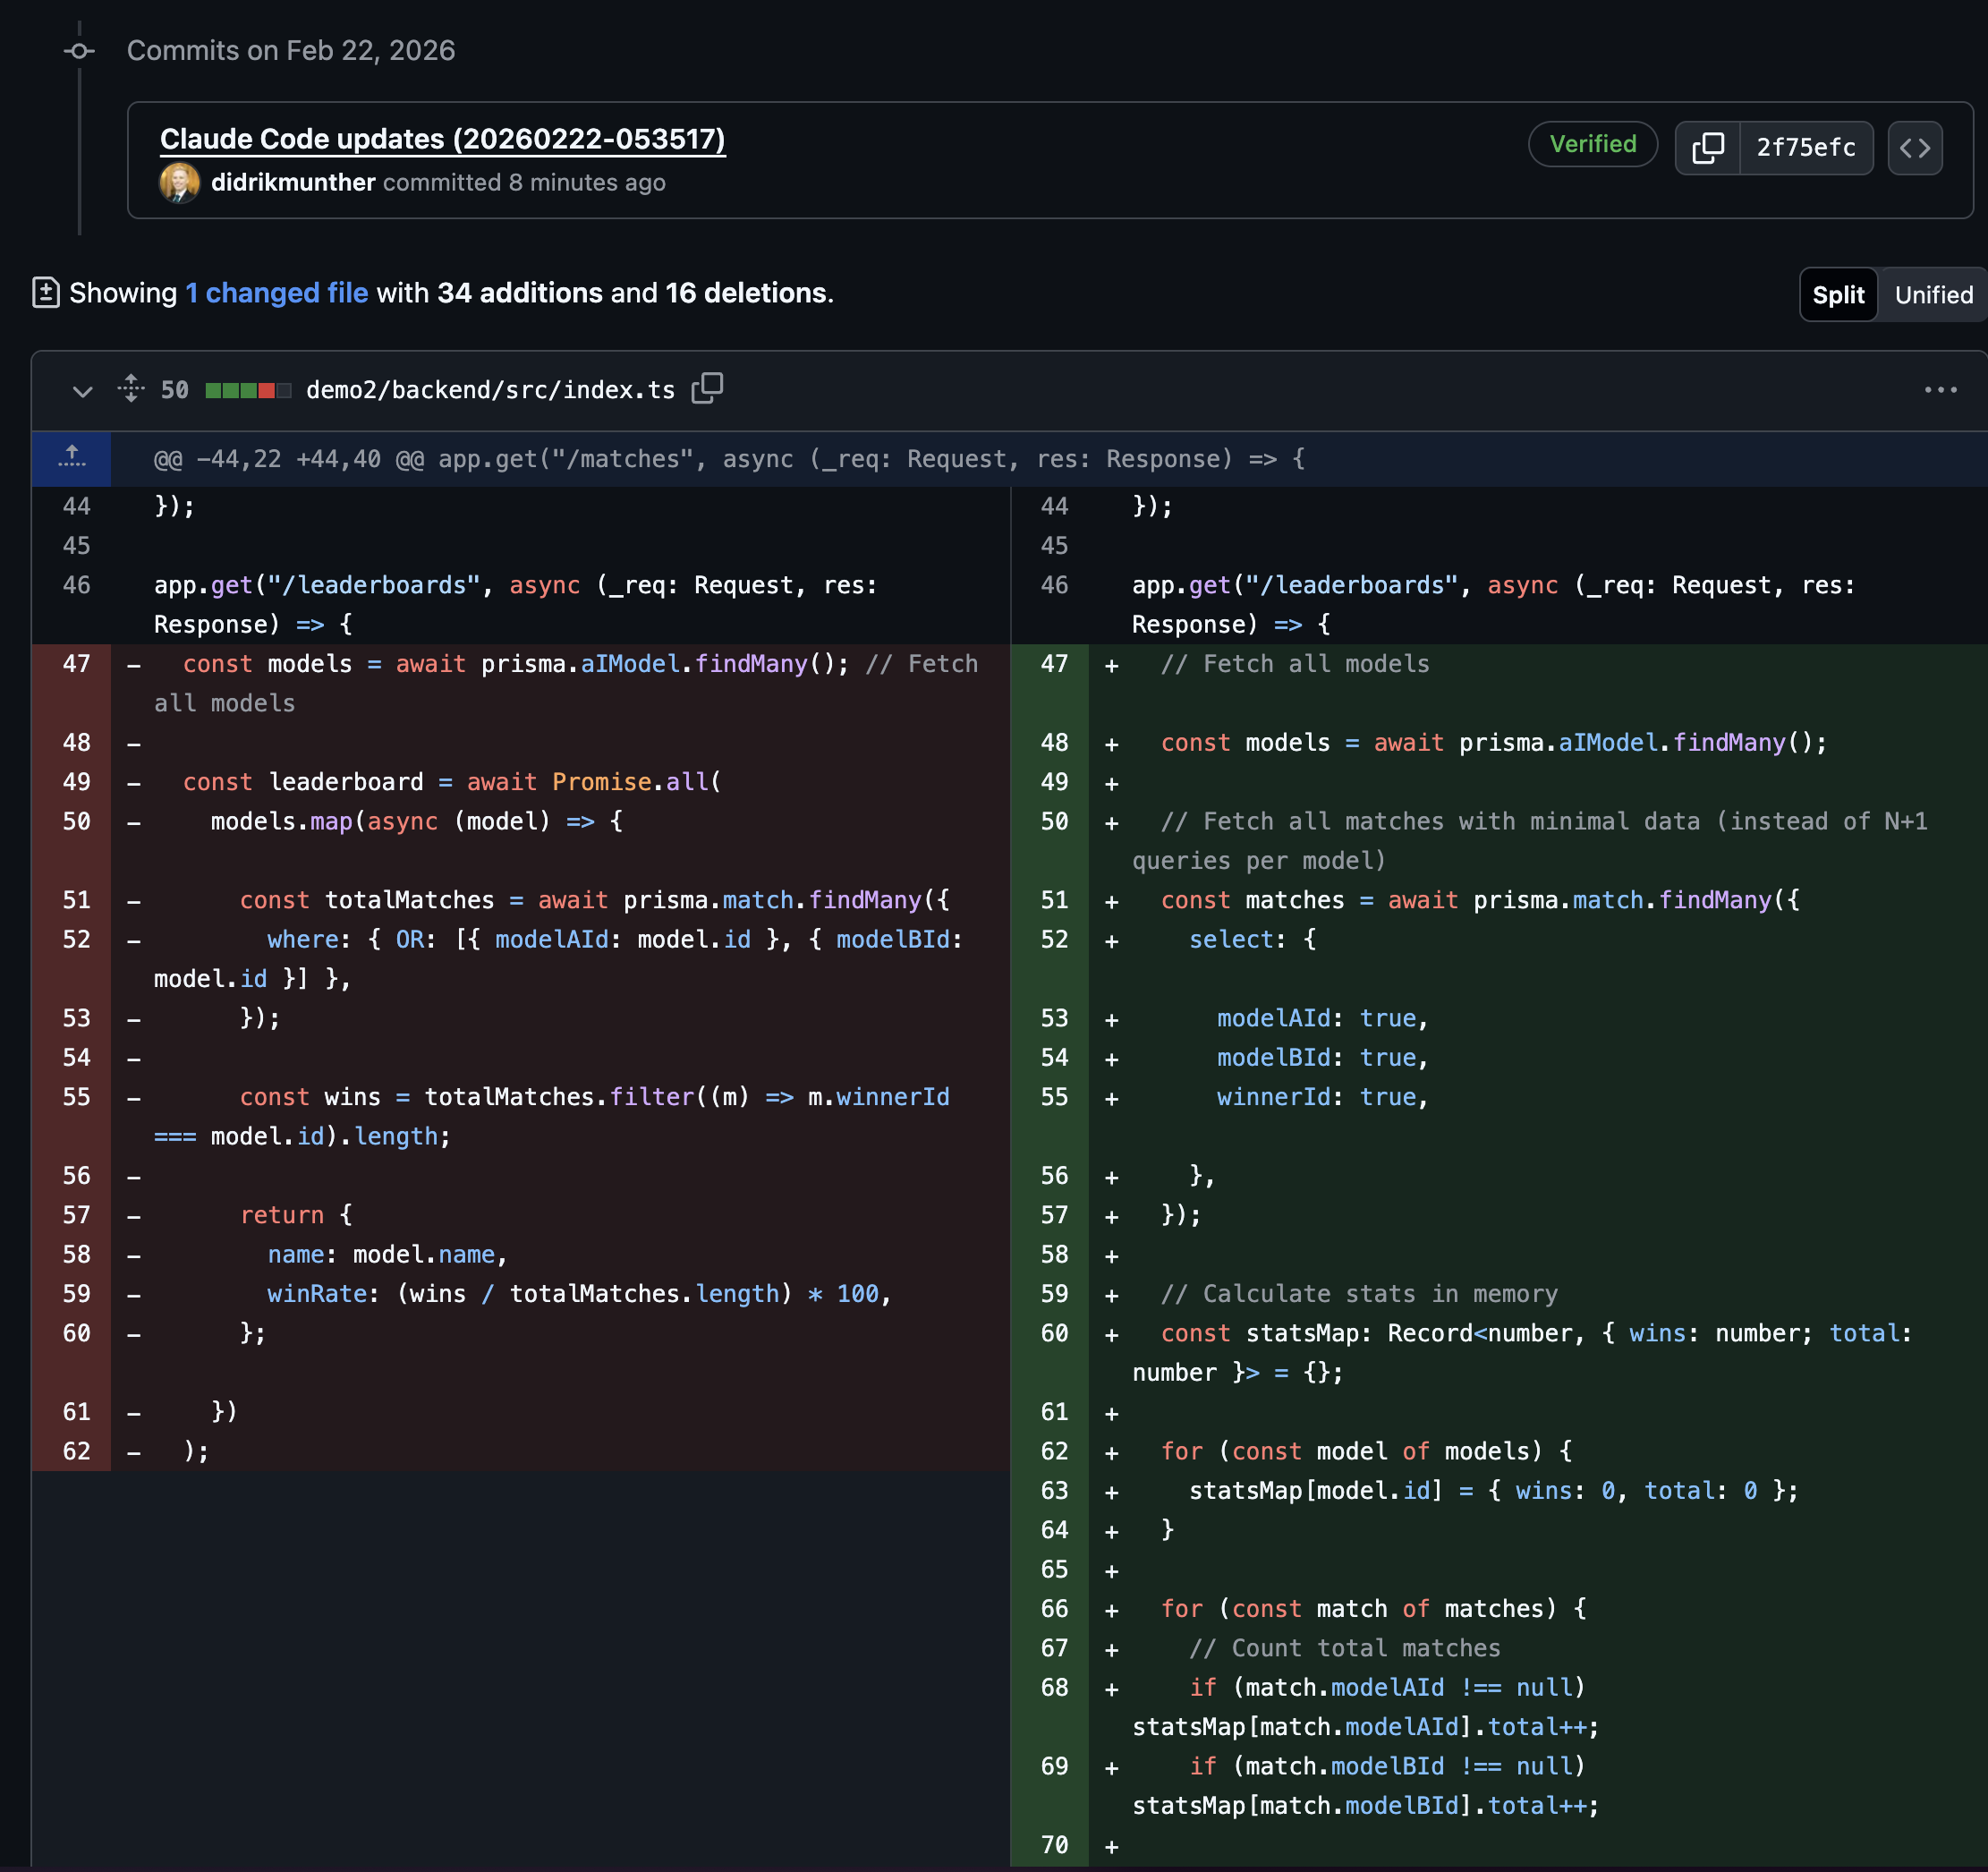Open the didrikmunther author link

coord(293,183)
